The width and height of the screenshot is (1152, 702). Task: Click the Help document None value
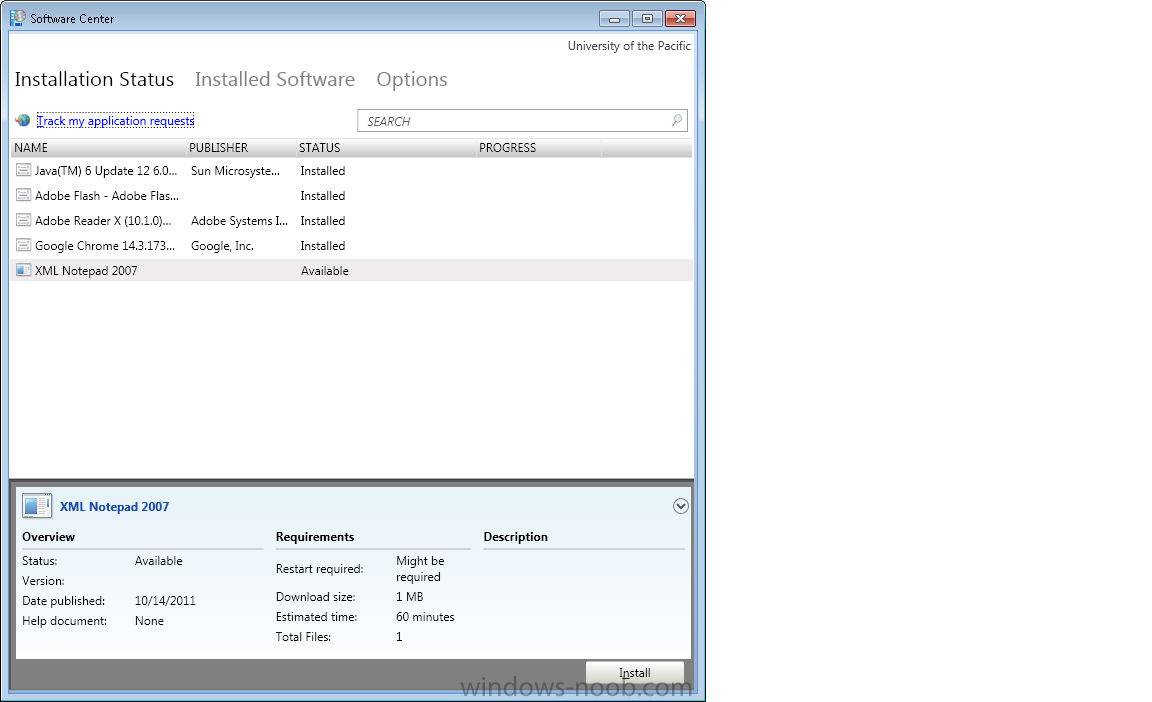pyautogui.click(x=149, y=620)
